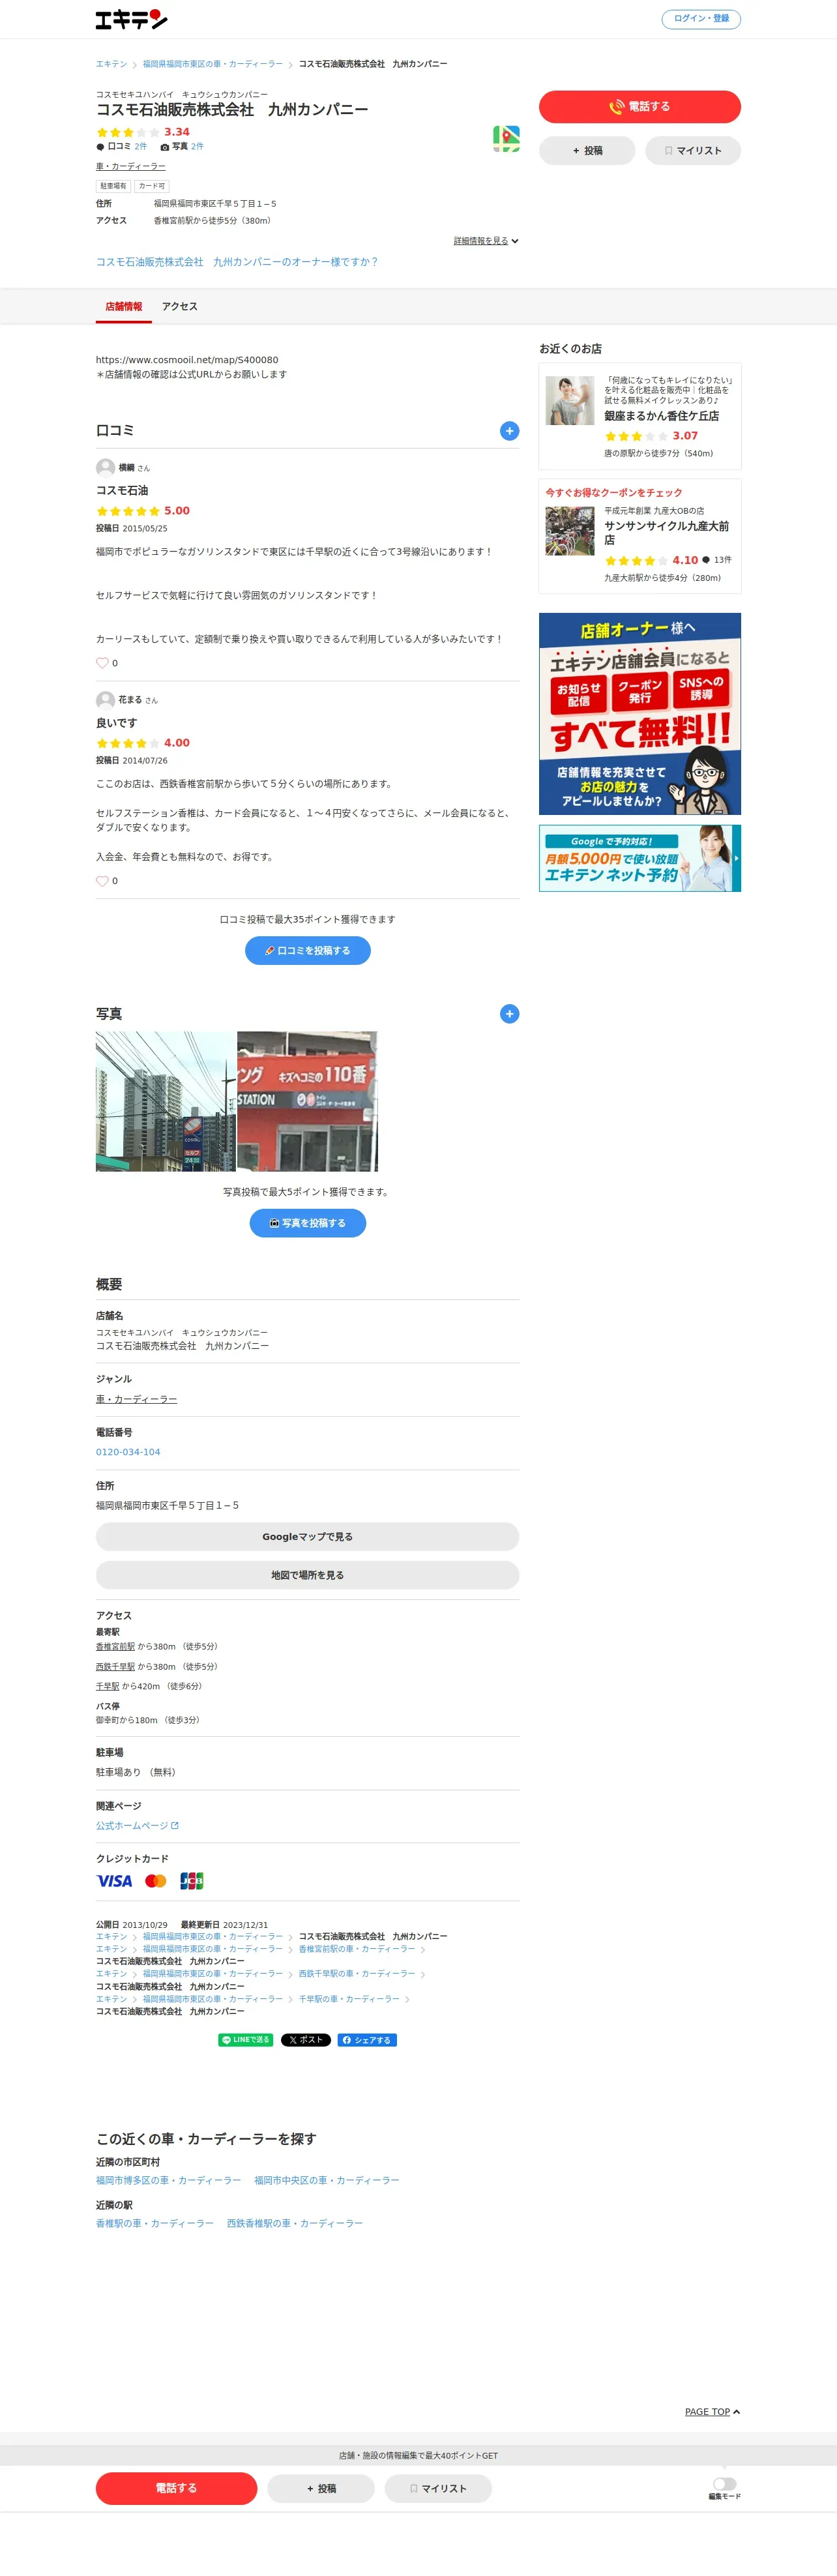Open 地図で場所を見る
The height and width of the screenshot is (2576, 837).
click(x=308, y=1575)
